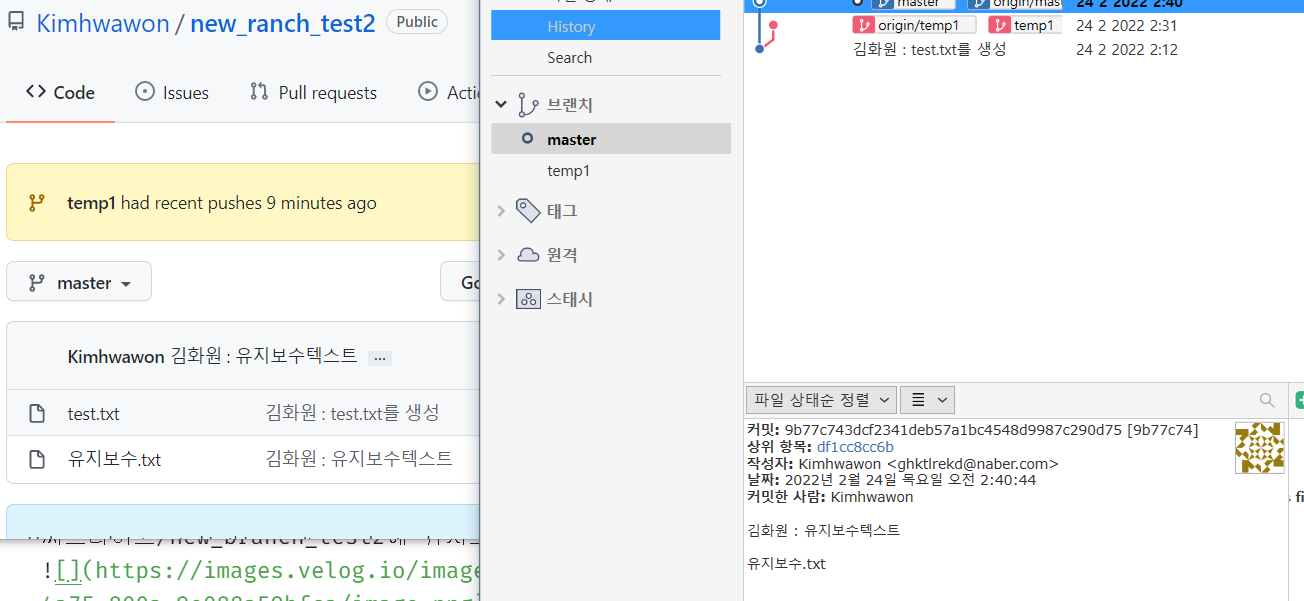The height and width of the screenshot is (601, 1304).
Task: Click temp1 branch name in push banner
Action: point(92,203)
